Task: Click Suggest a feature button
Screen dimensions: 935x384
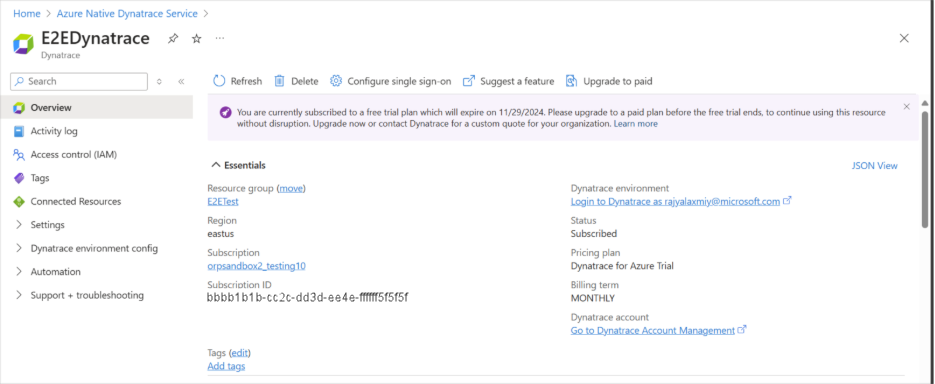Action: click(509, 81)
